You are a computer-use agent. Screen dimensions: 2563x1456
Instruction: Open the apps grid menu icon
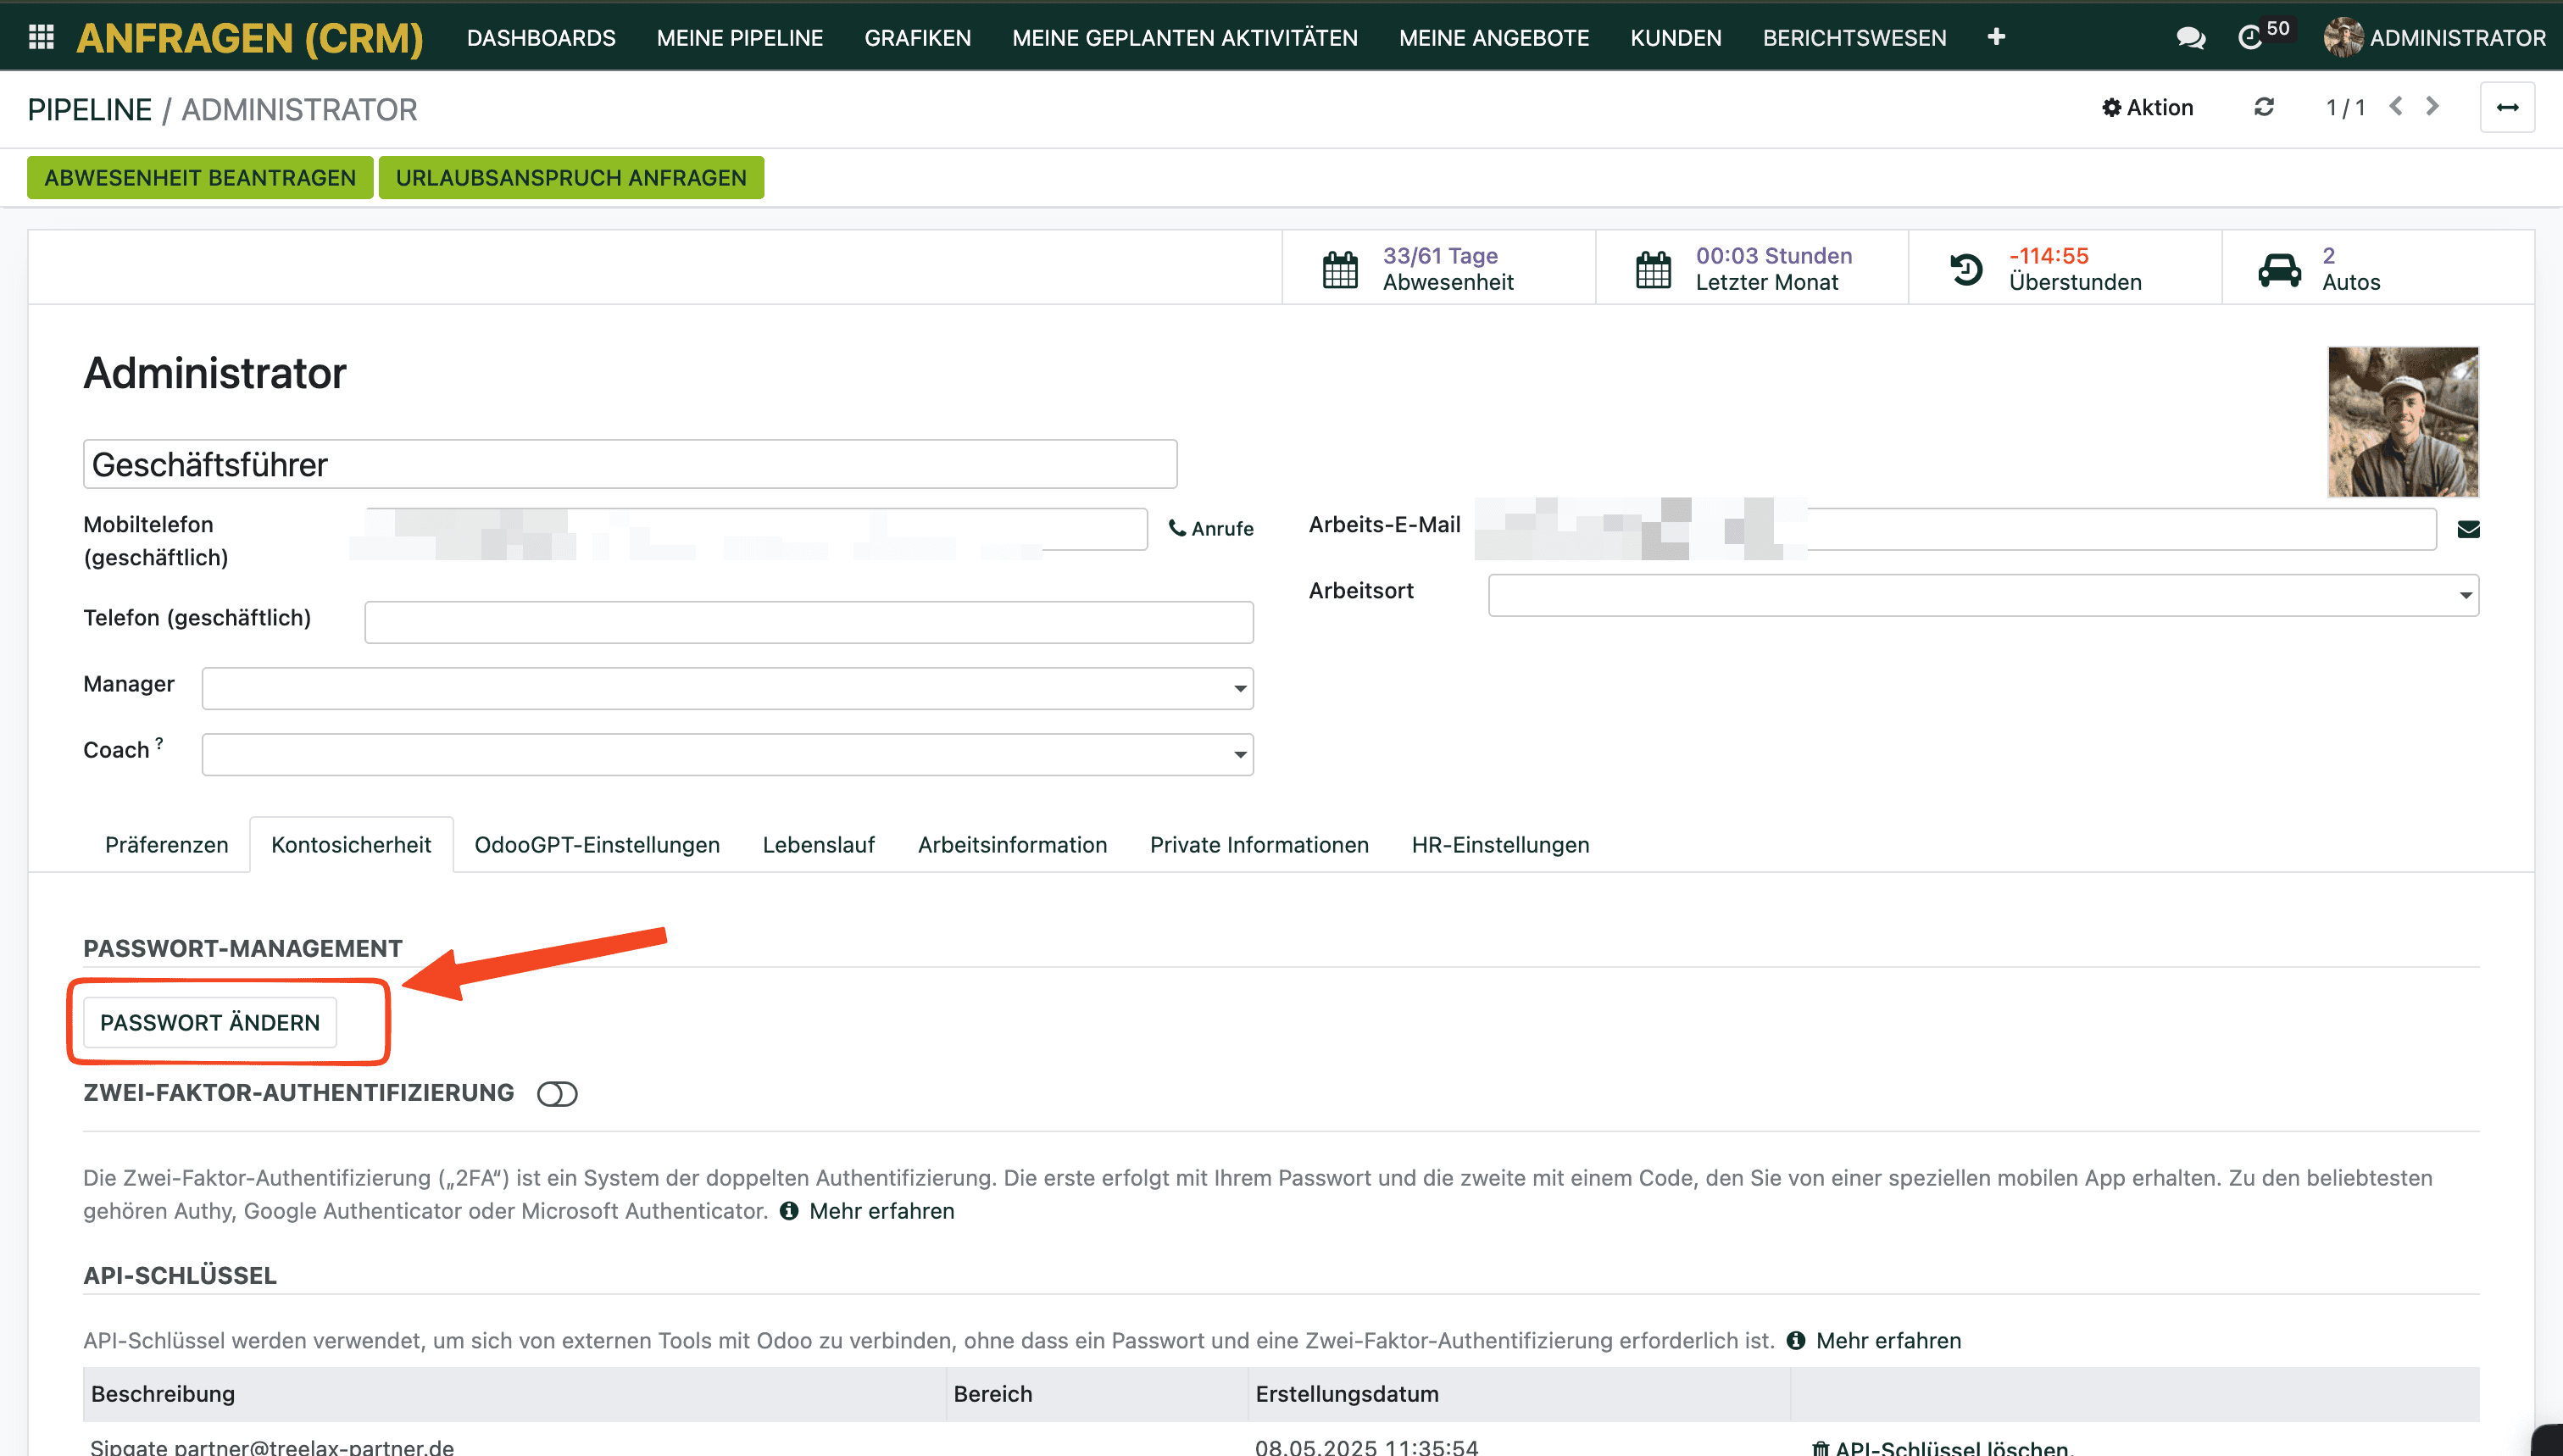(41, 37)
